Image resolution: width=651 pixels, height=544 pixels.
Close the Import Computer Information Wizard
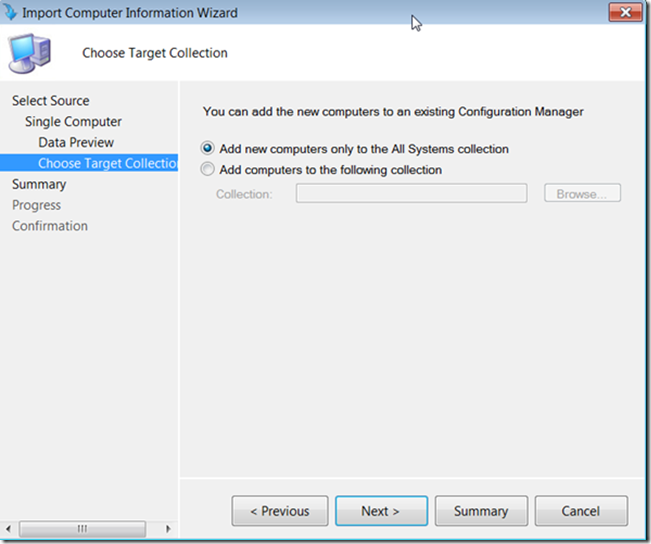(625, 12)
